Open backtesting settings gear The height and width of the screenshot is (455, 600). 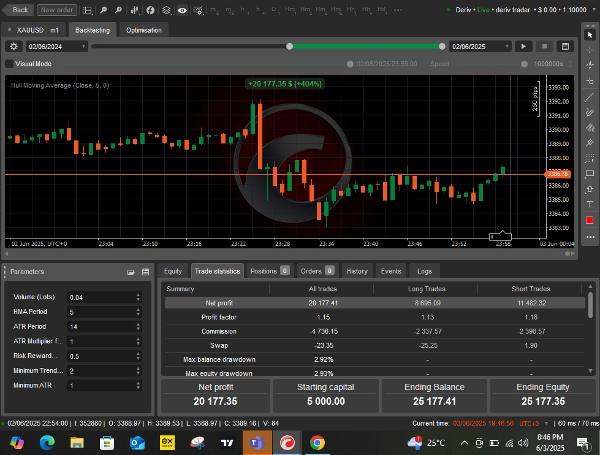coord(14,46)
